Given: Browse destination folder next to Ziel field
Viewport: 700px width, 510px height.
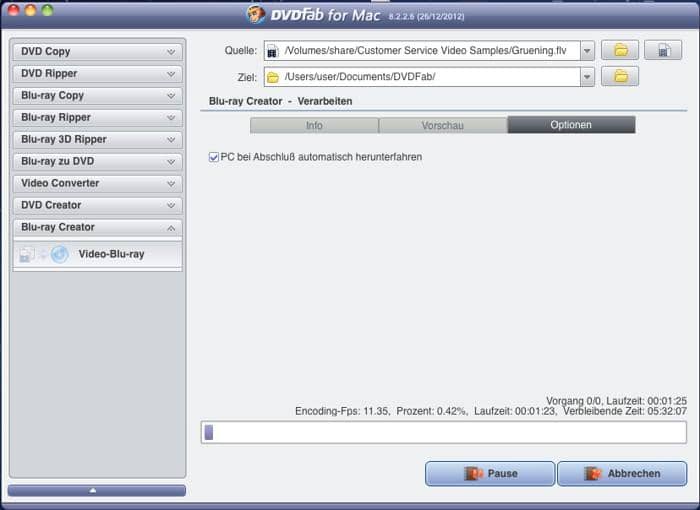Looking at the screenshot, I should (620, 76).
